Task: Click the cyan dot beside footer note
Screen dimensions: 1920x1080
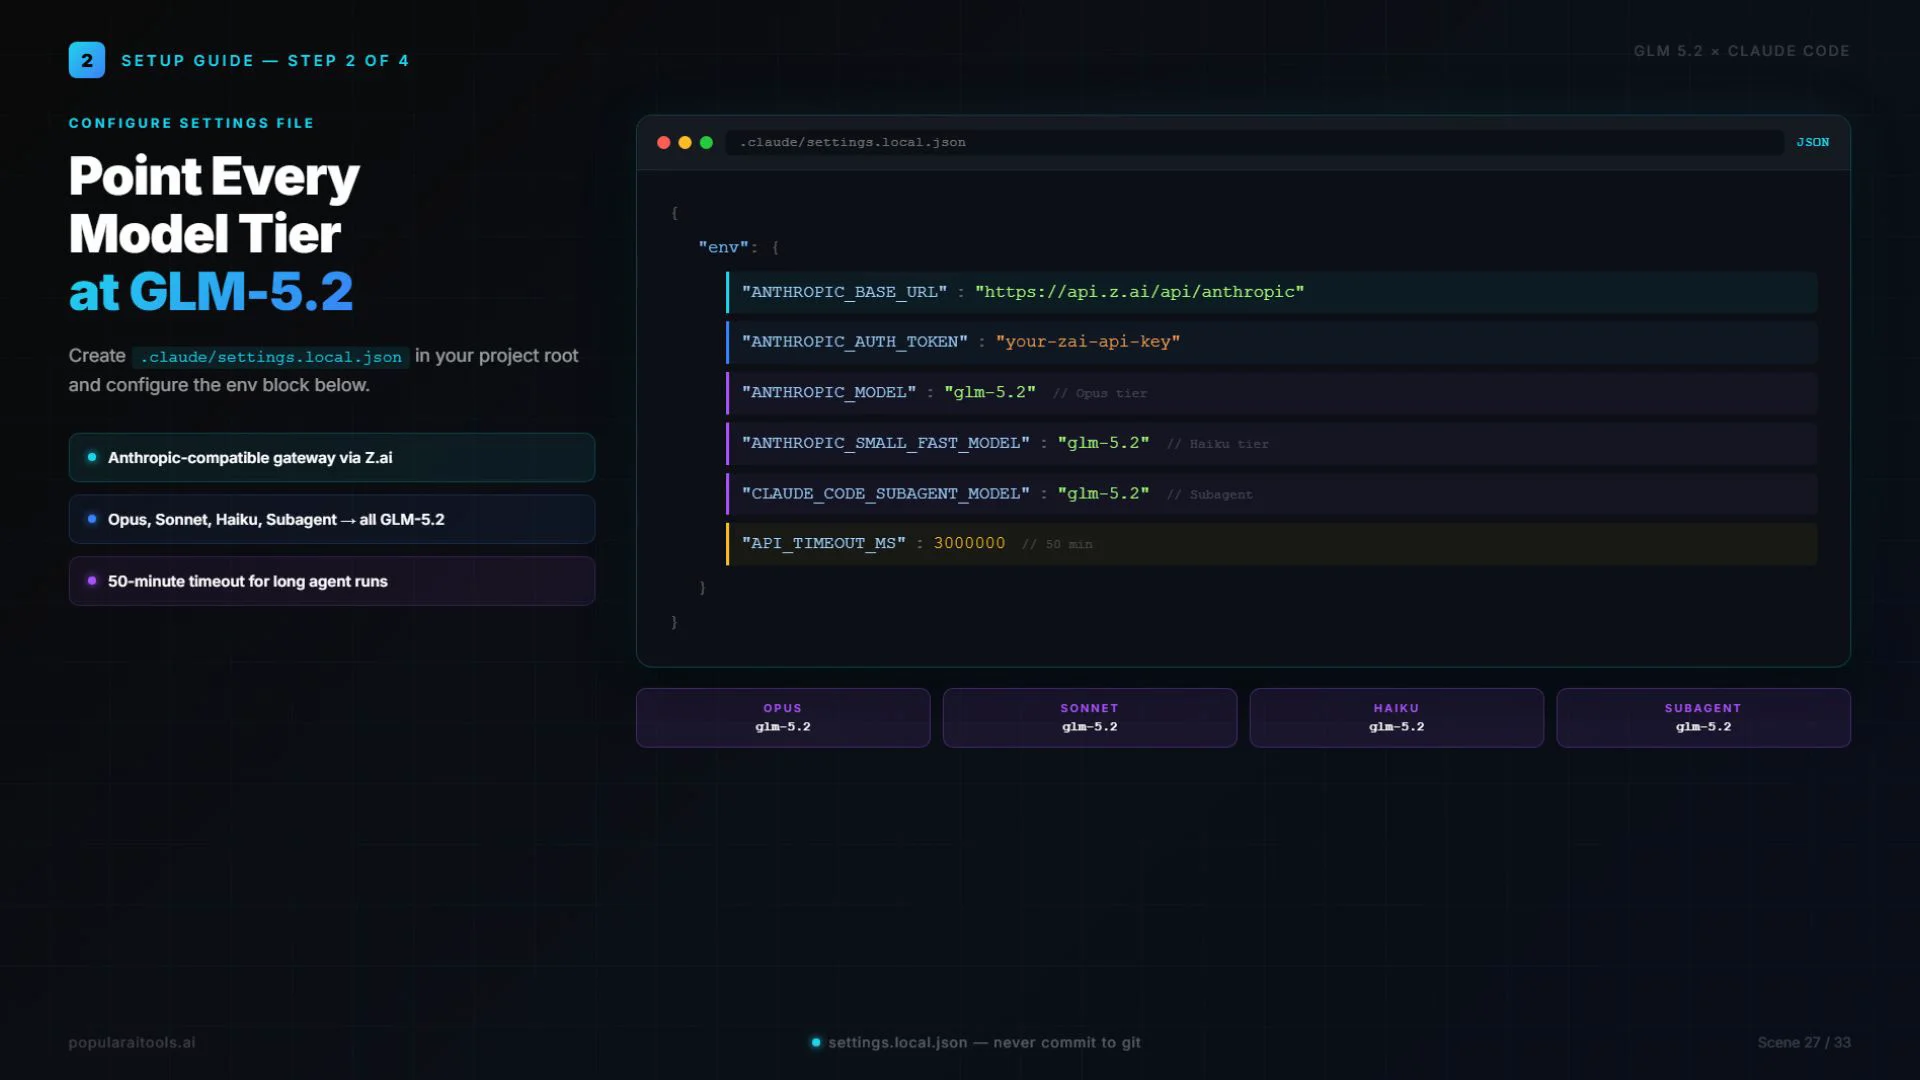Action: pos(816,1043)
